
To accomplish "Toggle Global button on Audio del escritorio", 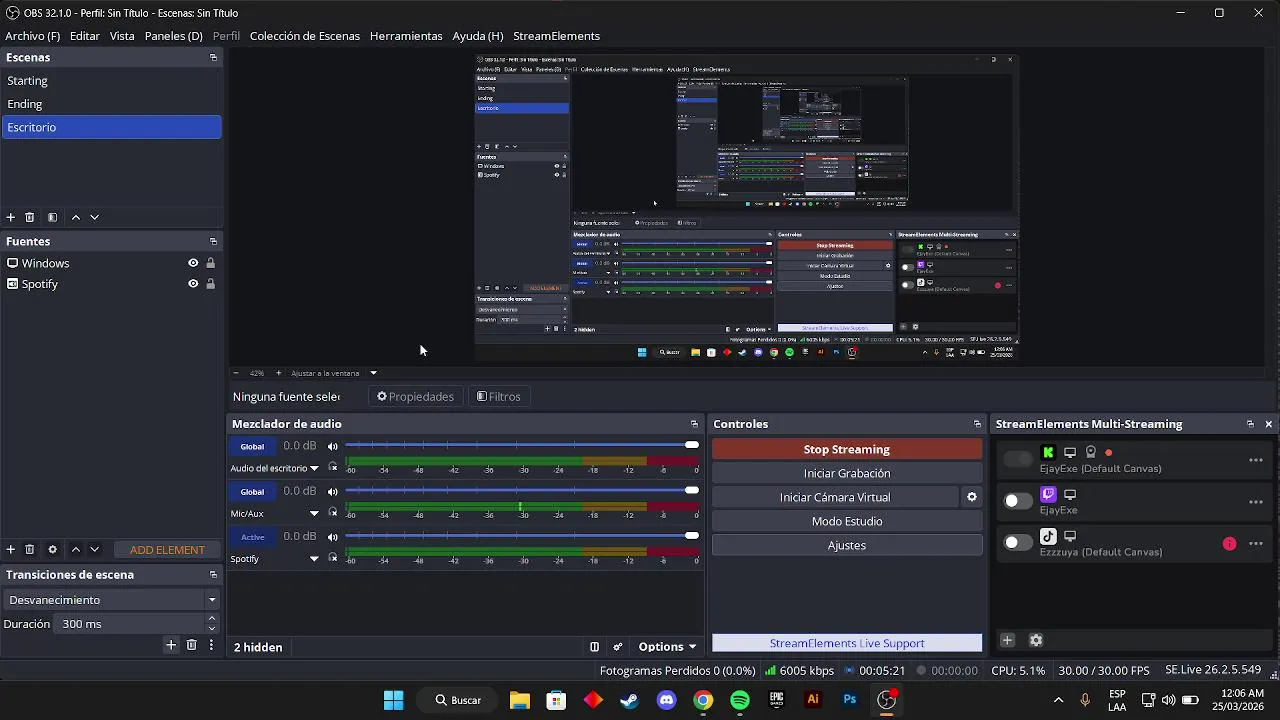I will point(252,446).
